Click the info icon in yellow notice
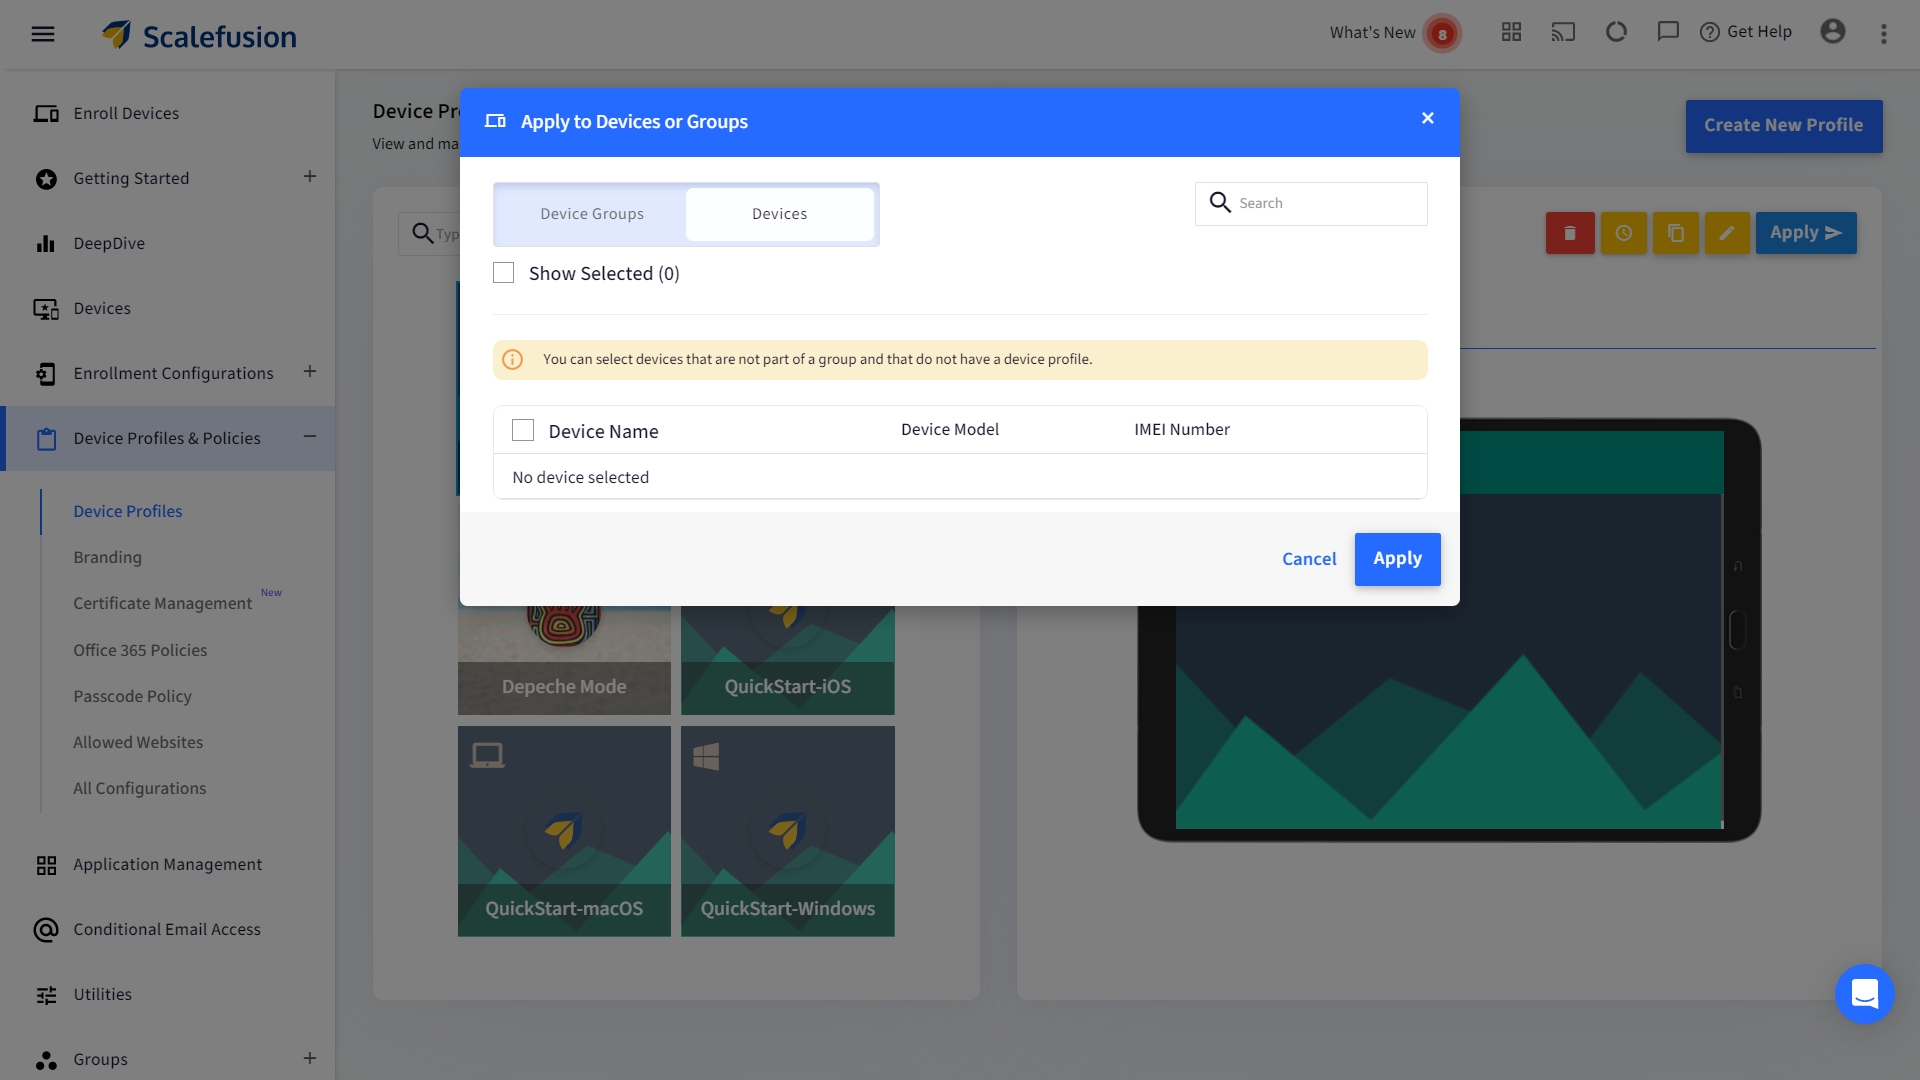This screenshot has height=1080, width=1920. pyautogui.click(x=512, y=360)
